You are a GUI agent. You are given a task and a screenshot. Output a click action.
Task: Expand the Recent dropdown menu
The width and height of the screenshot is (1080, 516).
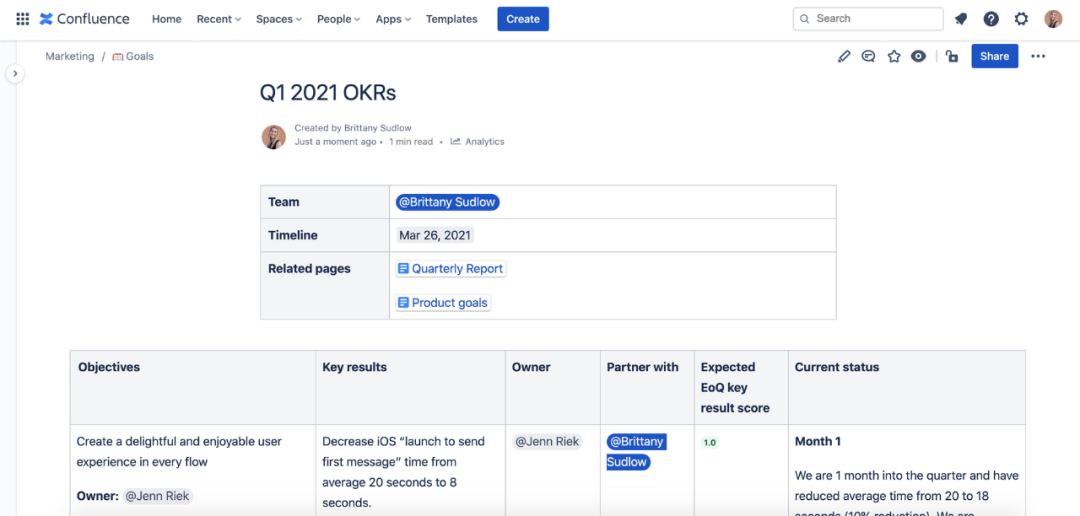click(219, 19)
